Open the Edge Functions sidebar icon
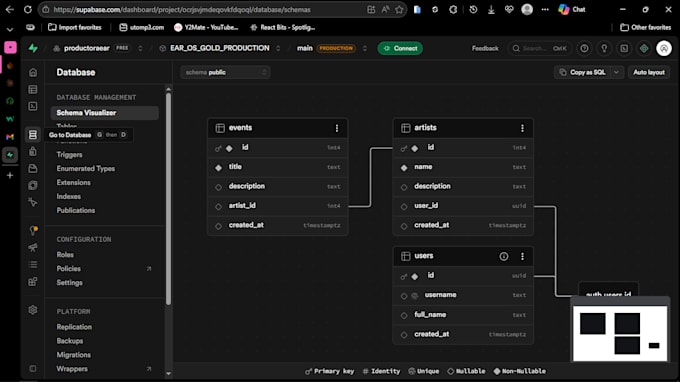Viewport: 680px width, 382px height. 33,185
